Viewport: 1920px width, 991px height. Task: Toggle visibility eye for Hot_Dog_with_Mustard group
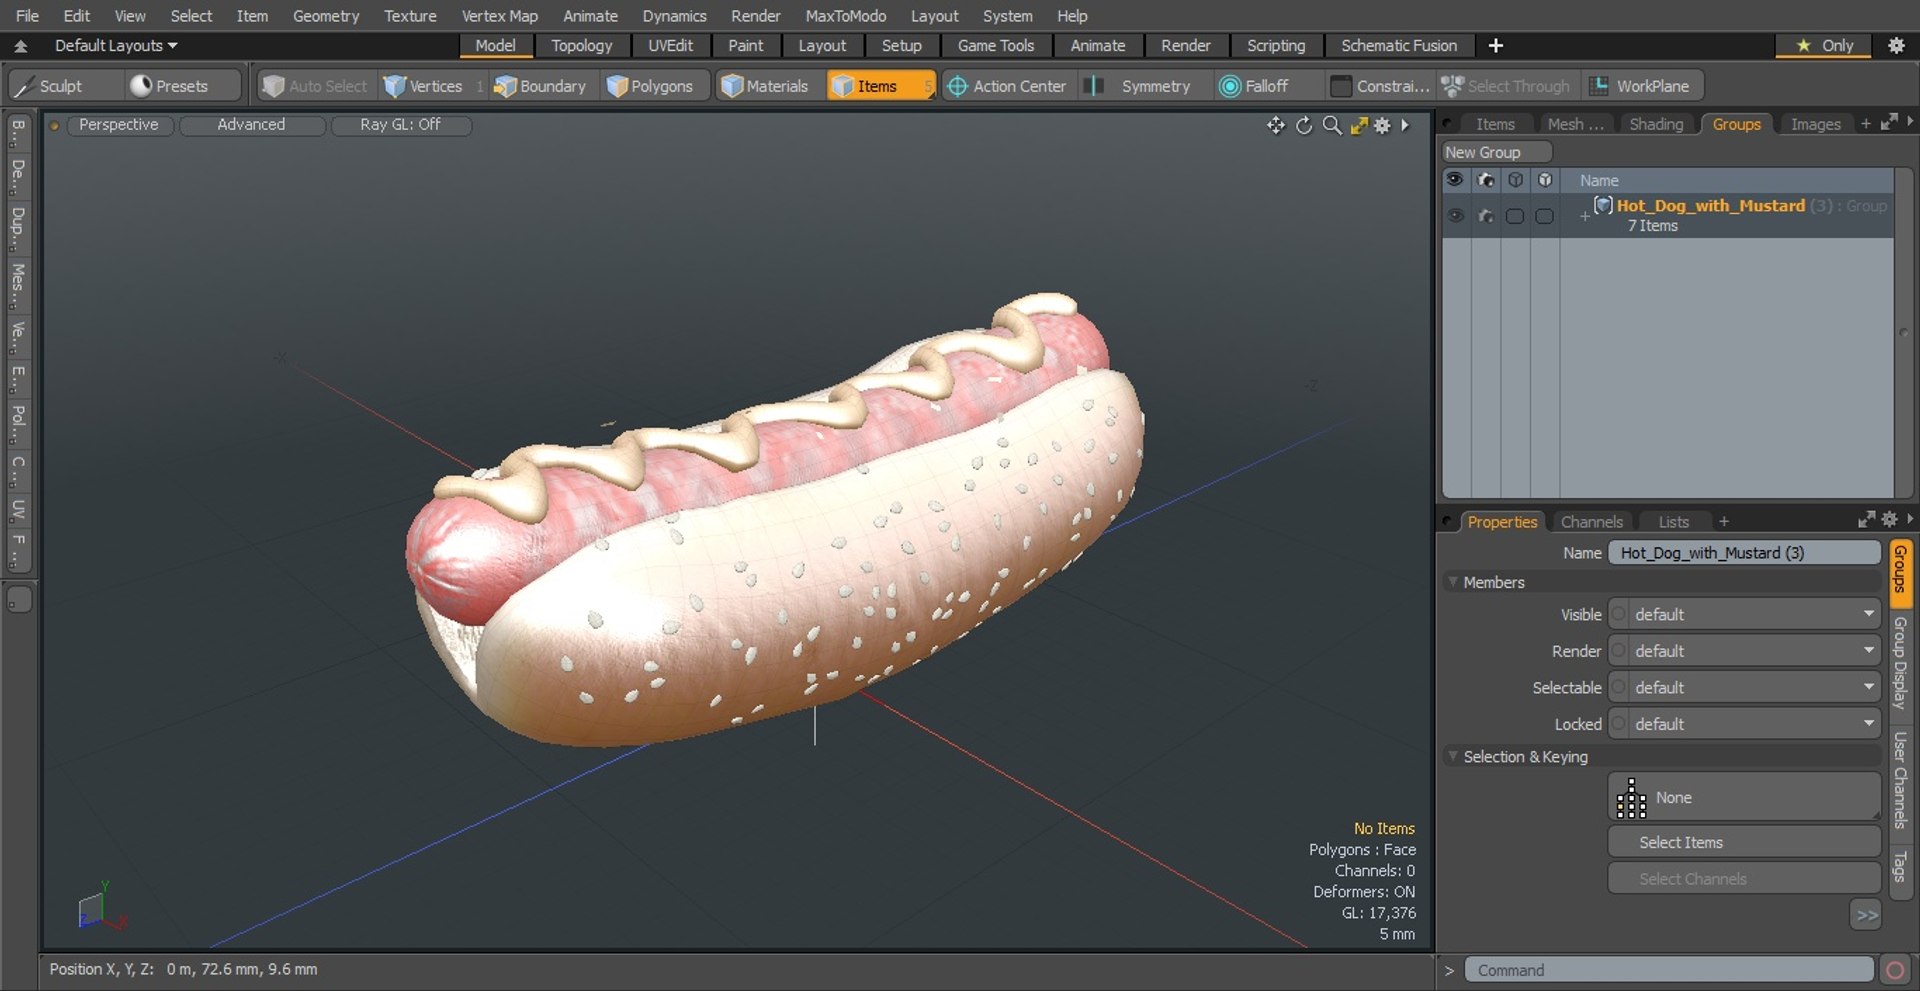[x=1455, y=216]
